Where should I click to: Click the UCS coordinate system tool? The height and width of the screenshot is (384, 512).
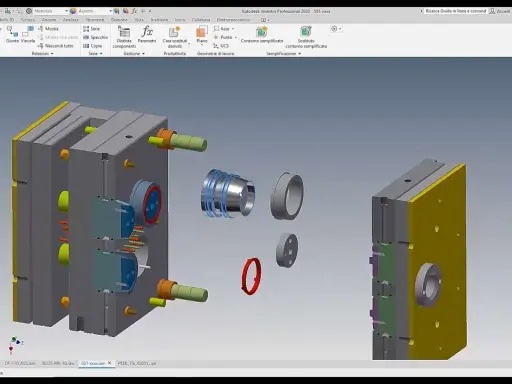[x=221, y=46]
